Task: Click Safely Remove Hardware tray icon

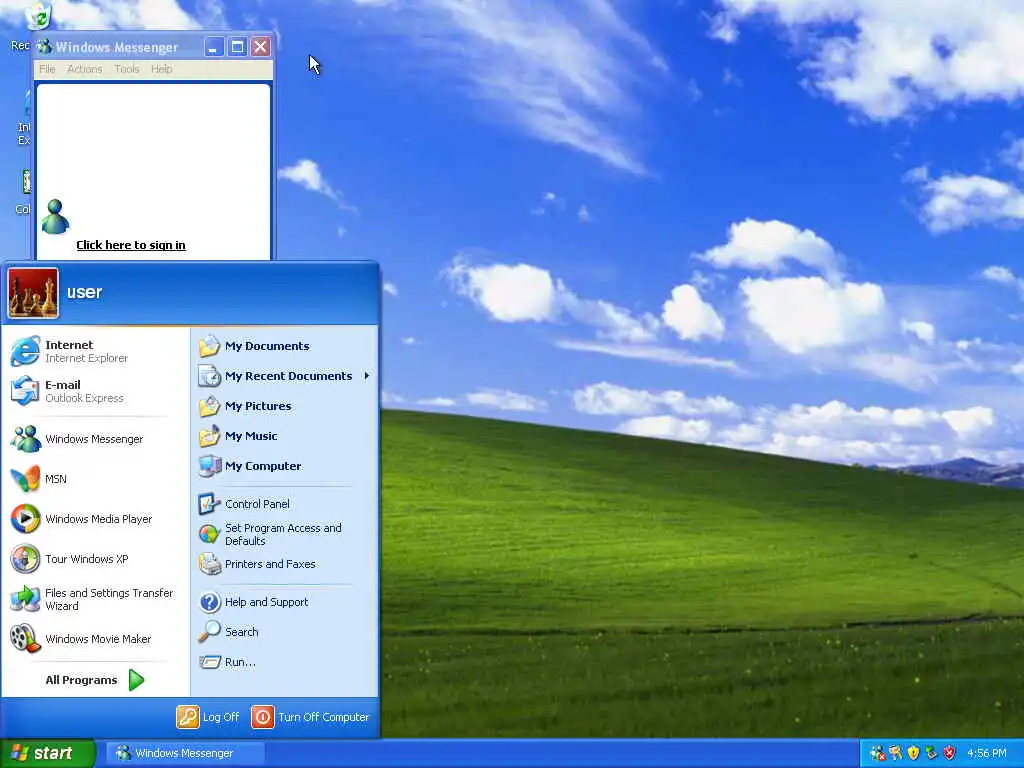Action: click(x=931, y=753)
